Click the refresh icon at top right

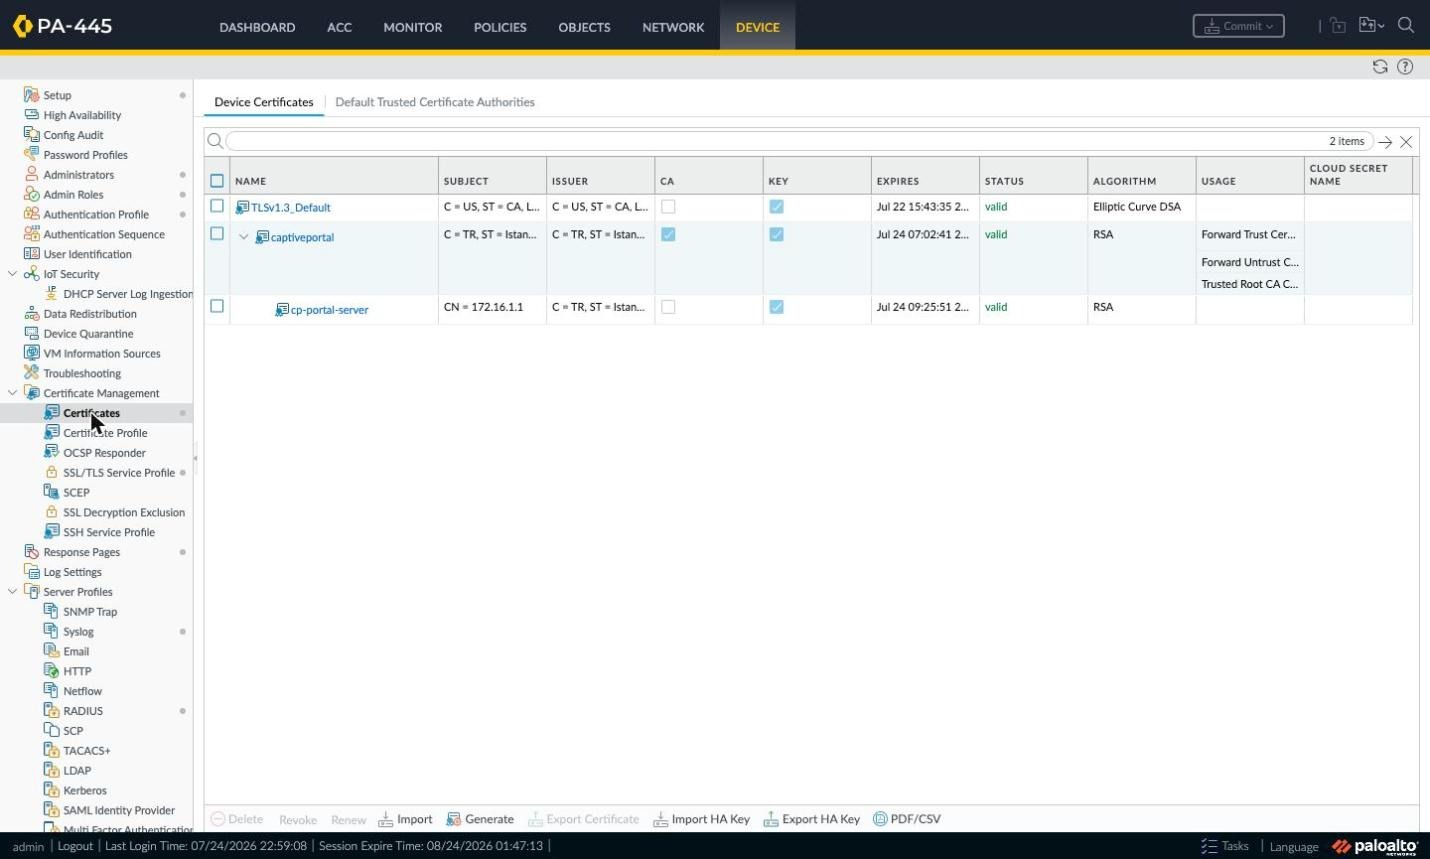pos(1380,67)
